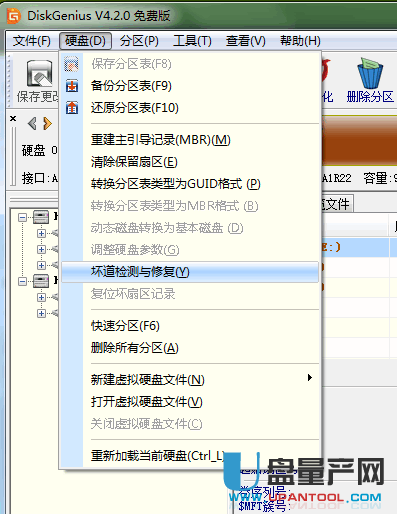Click the disabled 保存分区表(F8) entry
The width and height of the screenshot is (397, 514).
190,64
